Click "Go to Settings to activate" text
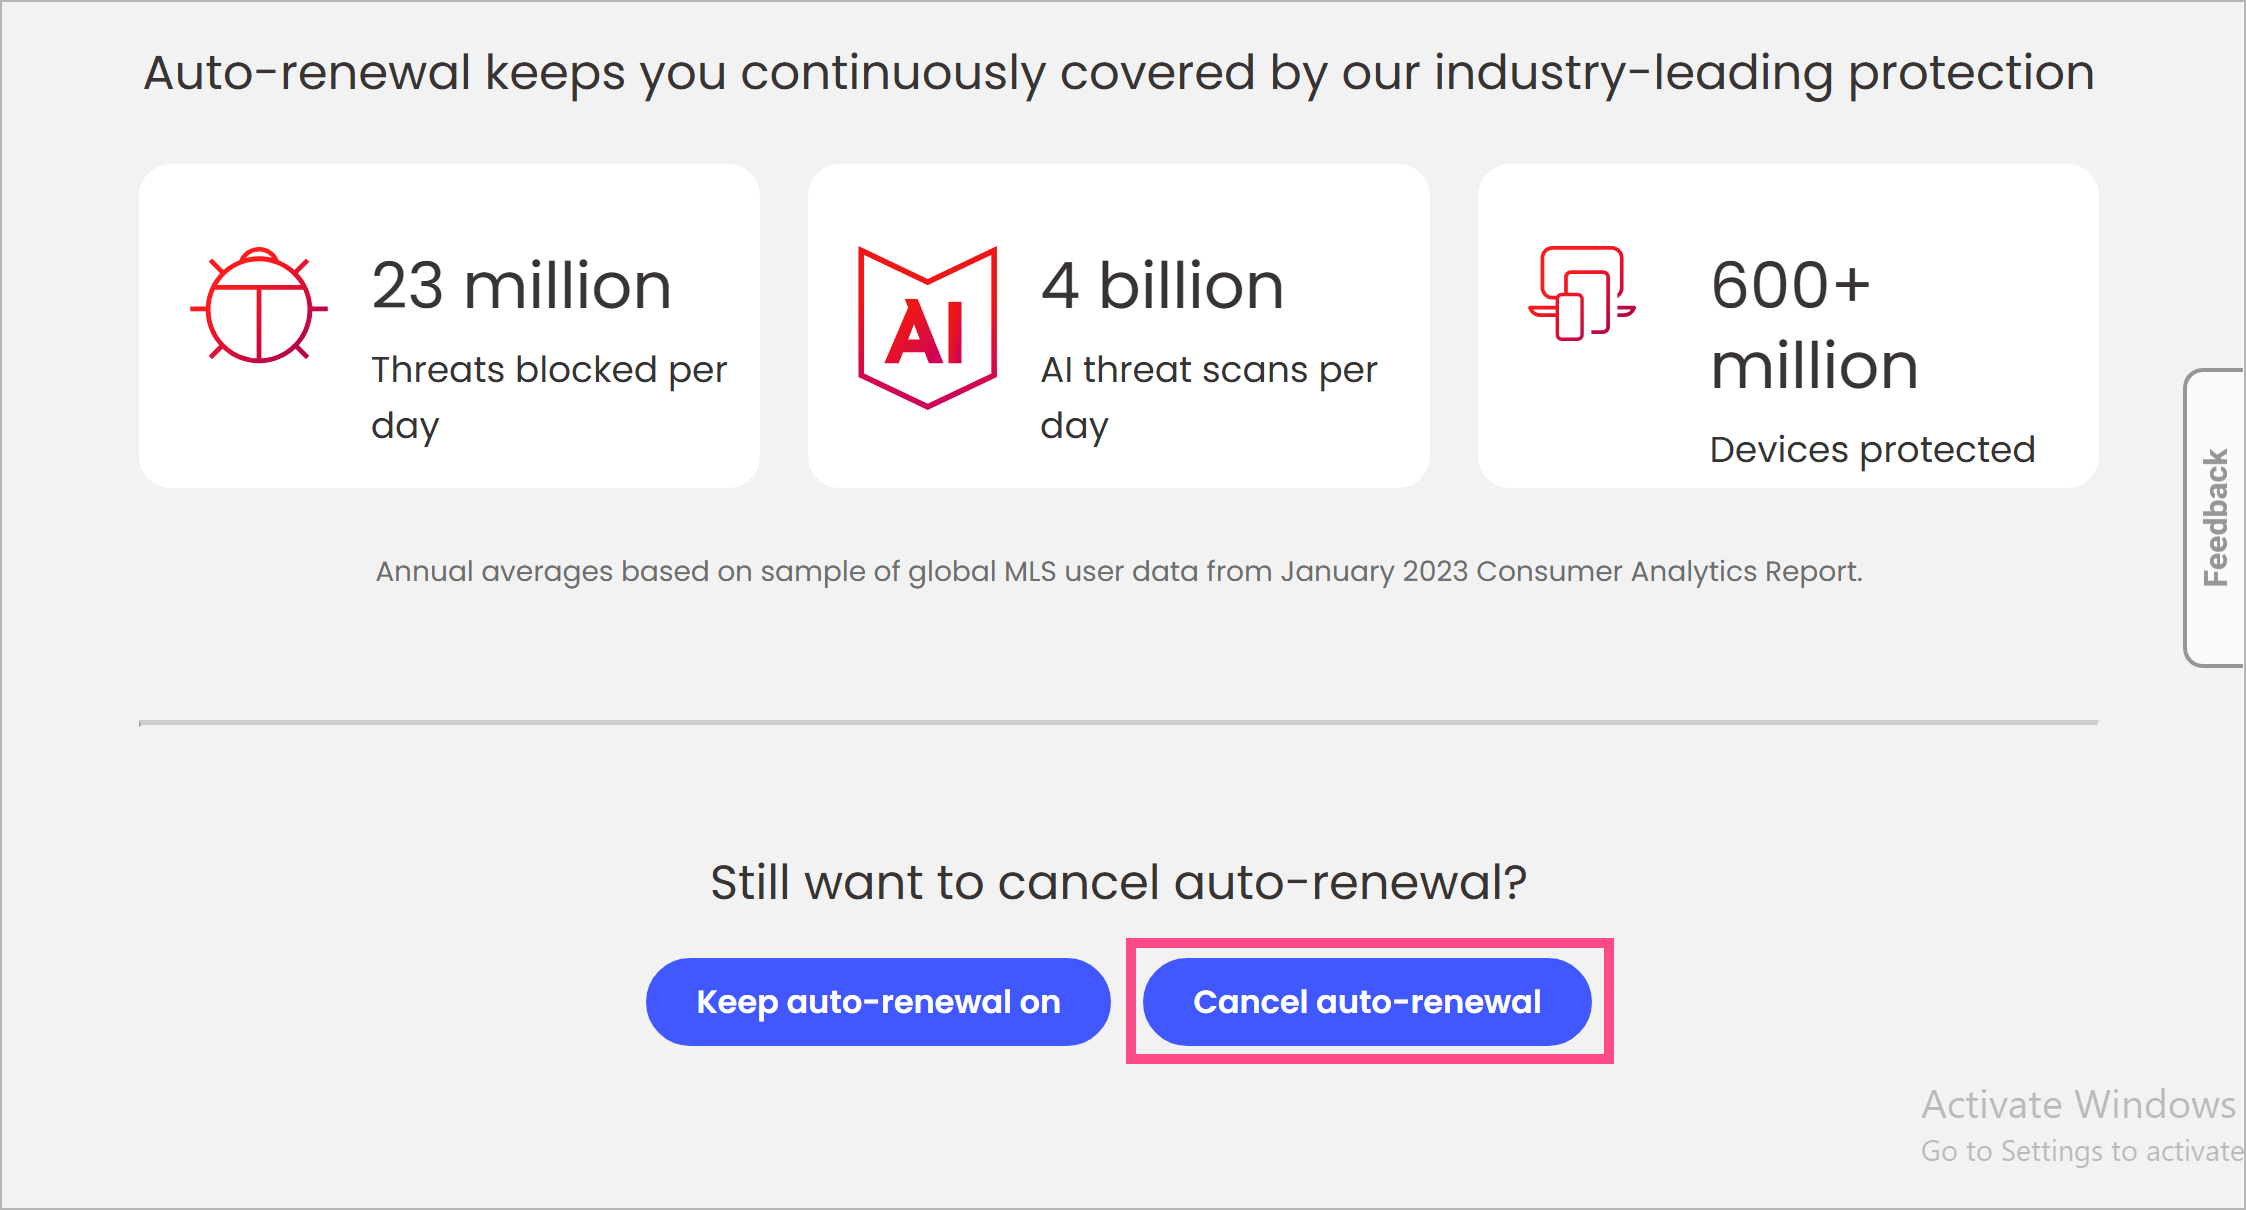This screenshot has height=1210, width=2246. coord(2081,1151)
